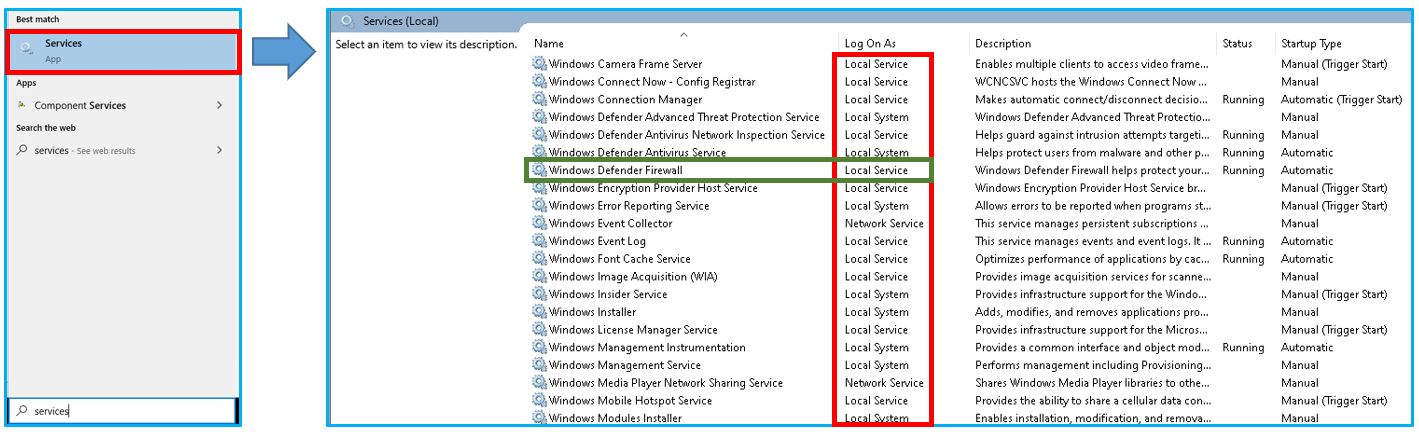Click gear icon for Windows Mobile Hotspot Service

(540, 401)
